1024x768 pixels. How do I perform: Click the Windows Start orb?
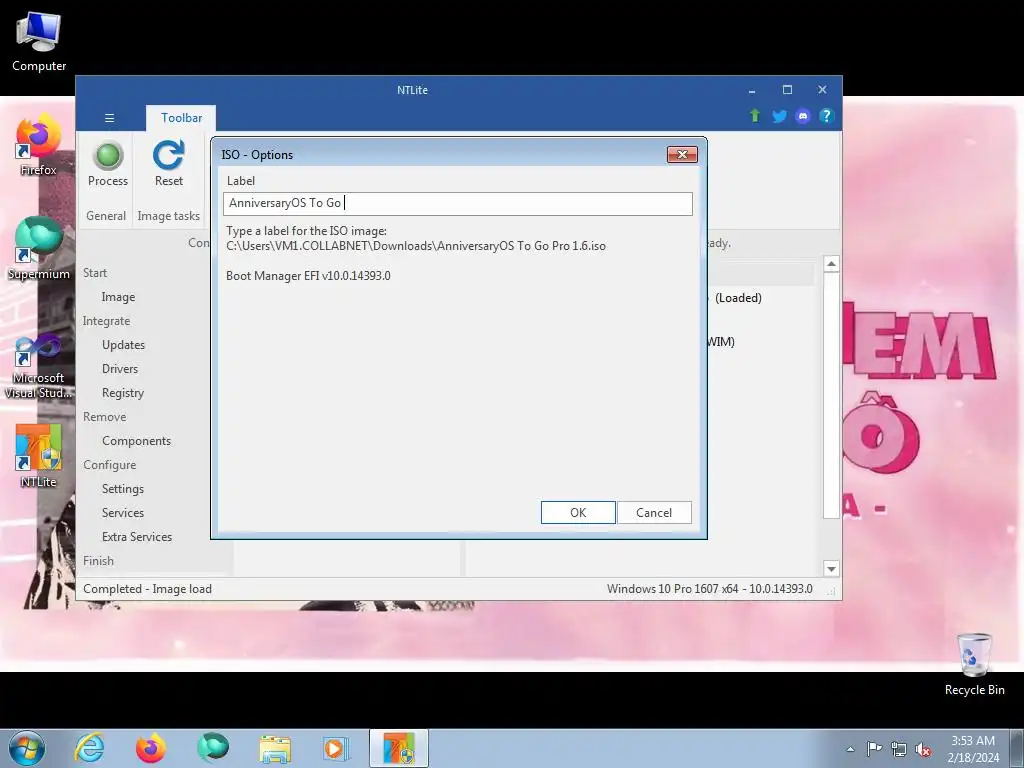(27, 748)
